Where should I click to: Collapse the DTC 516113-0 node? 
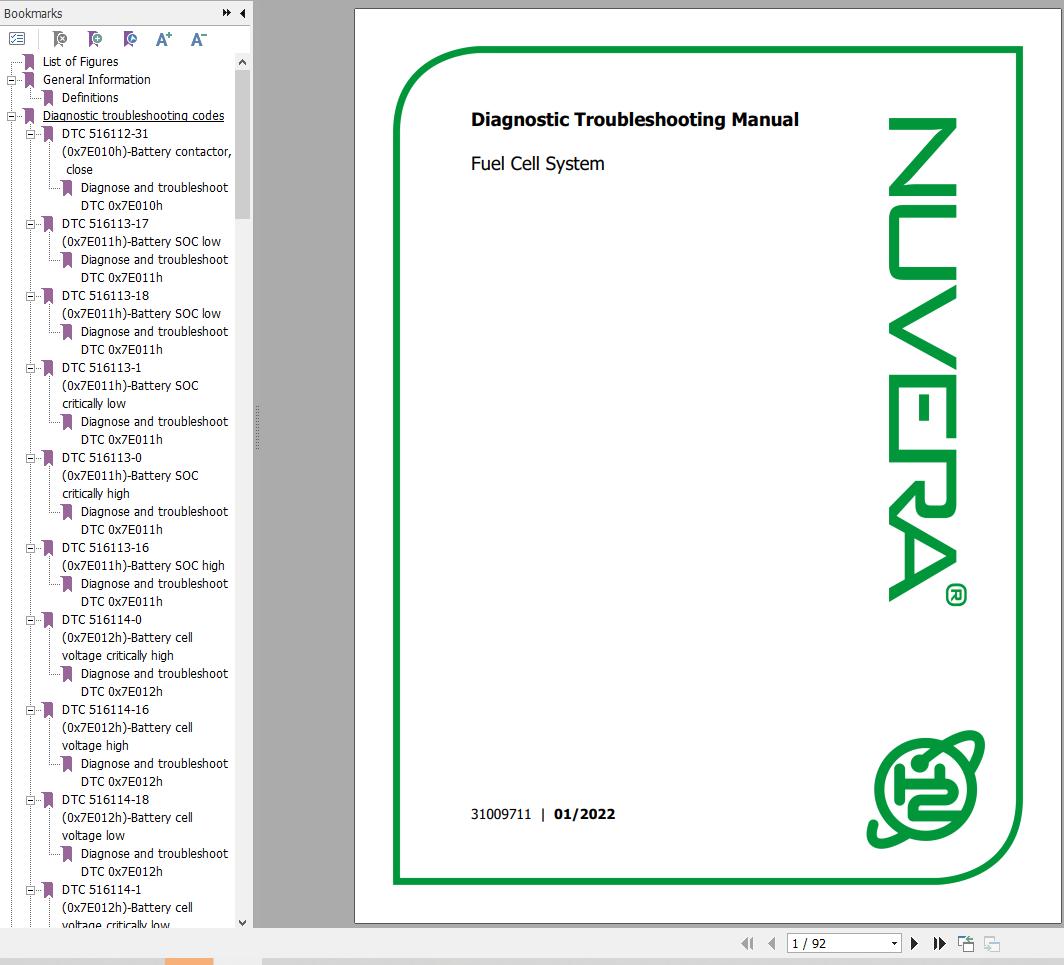point(30,458)
